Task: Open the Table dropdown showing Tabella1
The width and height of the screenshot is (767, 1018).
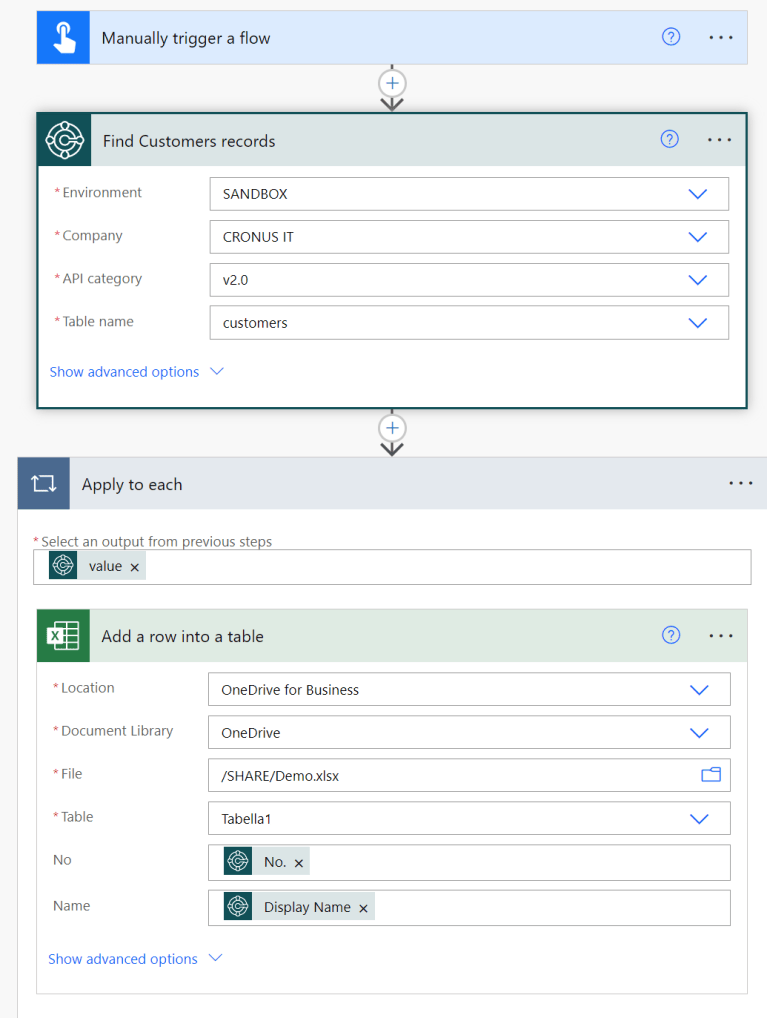Action: pyautogui.click(x=469, y=818)
